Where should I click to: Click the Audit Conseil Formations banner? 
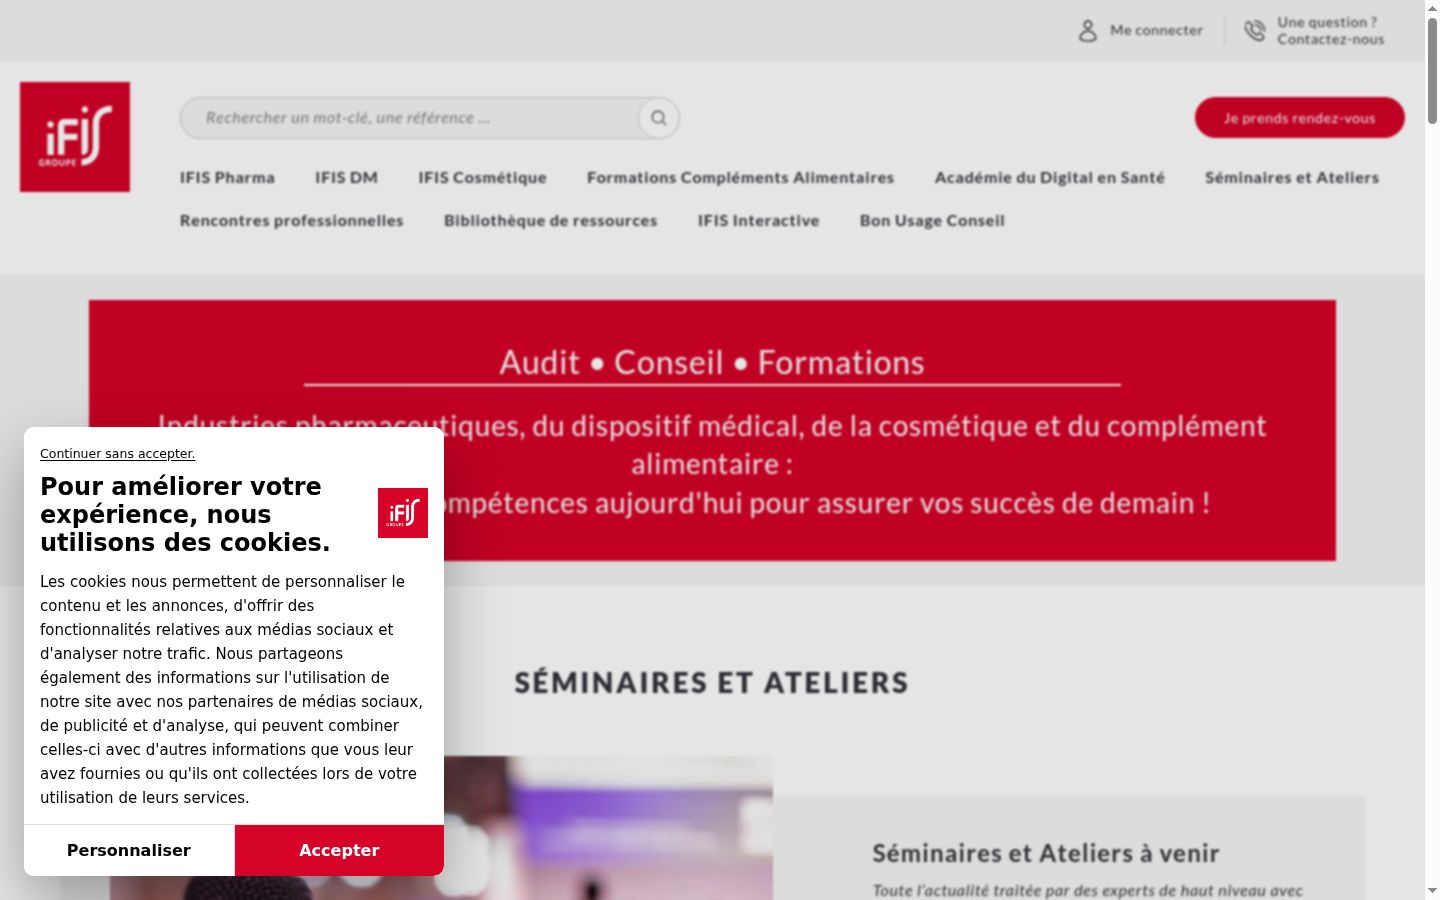[x=712, y=430]
